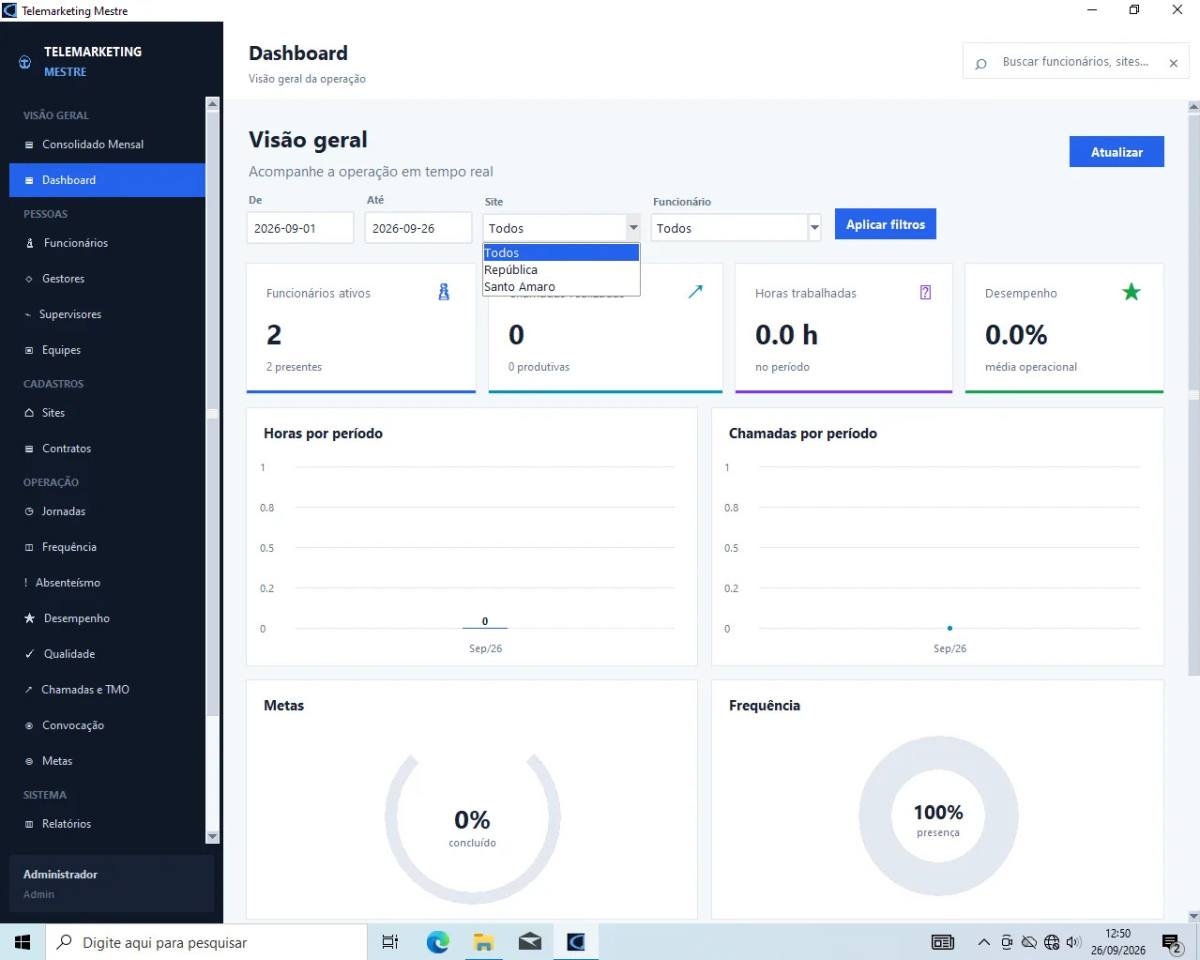The width and height of the screenshot is (1200, 960).
Task: Open File Explorer from the taskbar
Action: click(x=484, y=941)
